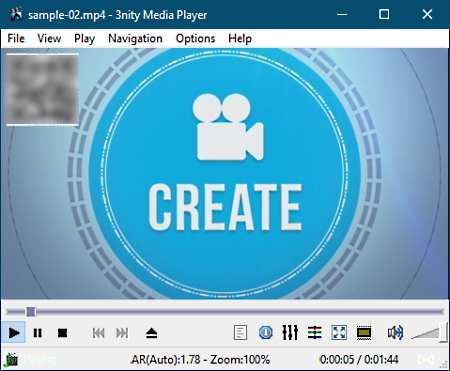Click the AR(Auto):1.78 - Zoom:100% status text

[200, 360]
